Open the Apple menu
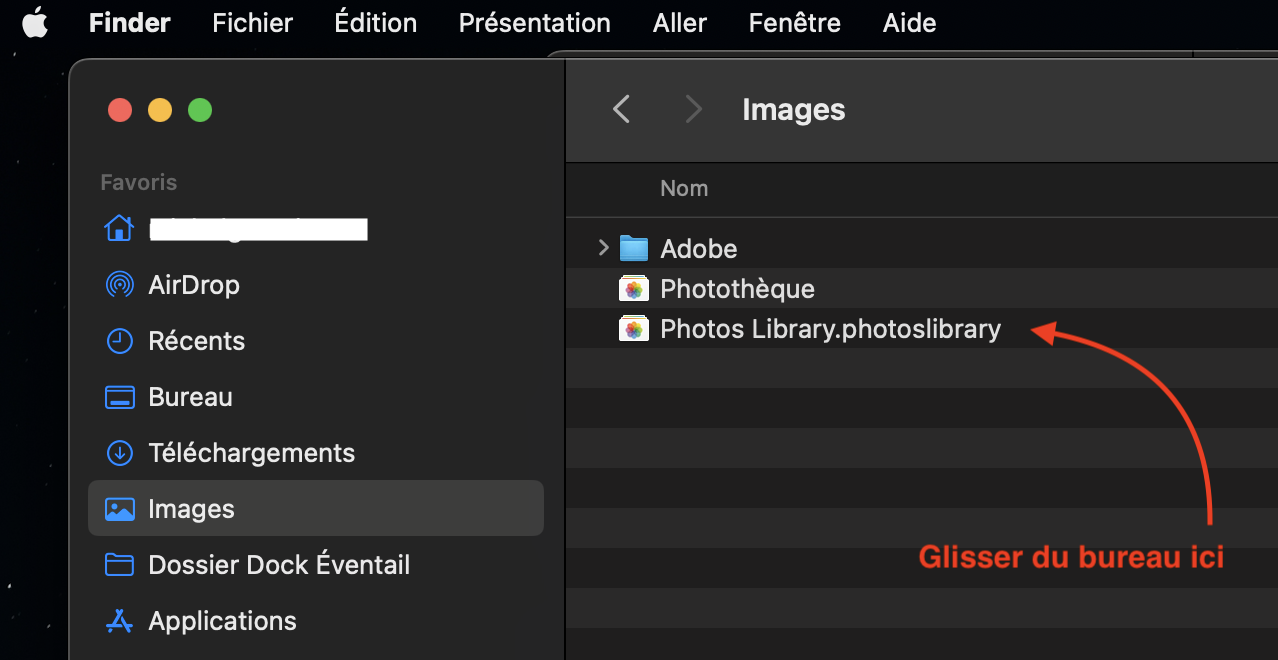 [35, 23]
